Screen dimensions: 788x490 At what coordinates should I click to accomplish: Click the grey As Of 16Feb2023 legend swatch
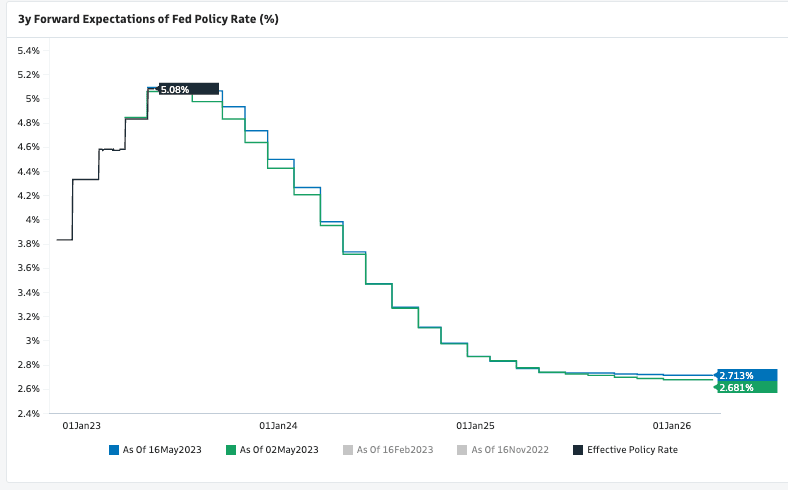click(347, 450)
